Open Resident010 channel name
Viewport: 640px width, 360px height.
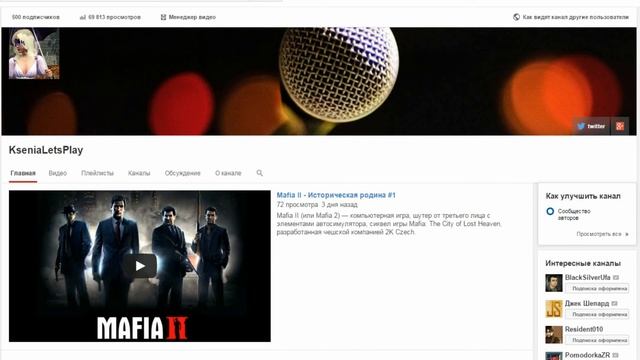pyautogui.click(x=584, y=329)
